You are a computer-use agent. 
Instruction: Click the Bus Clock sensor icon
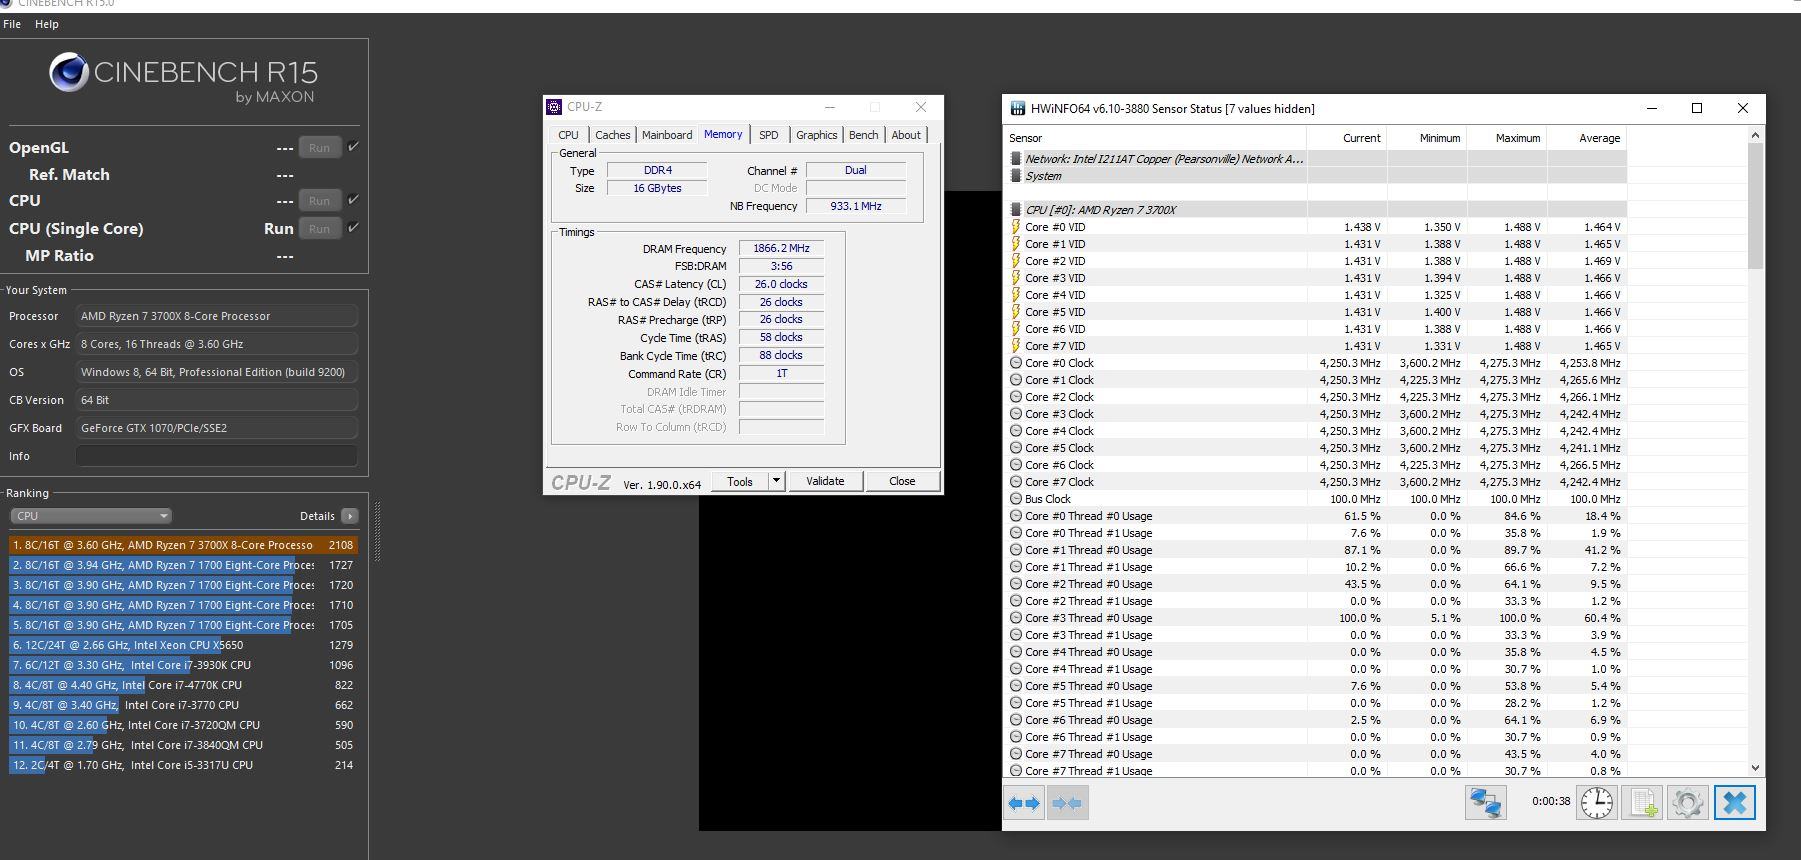click(x=1016, y=499)
